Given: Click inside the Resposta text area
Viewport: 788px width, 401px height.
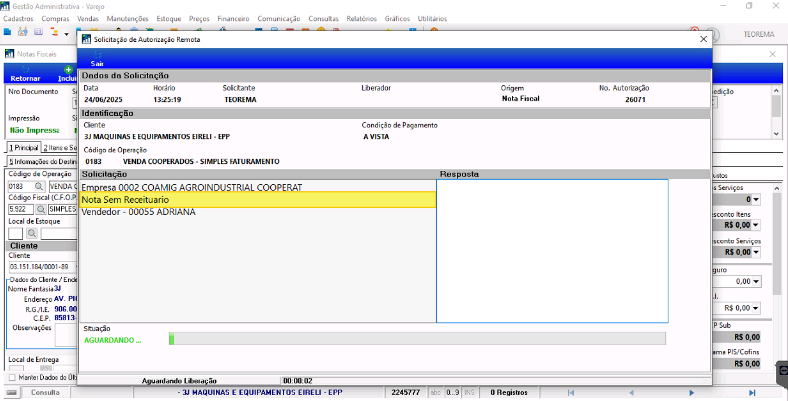Looking at the screenshot, I should point(552,251).
